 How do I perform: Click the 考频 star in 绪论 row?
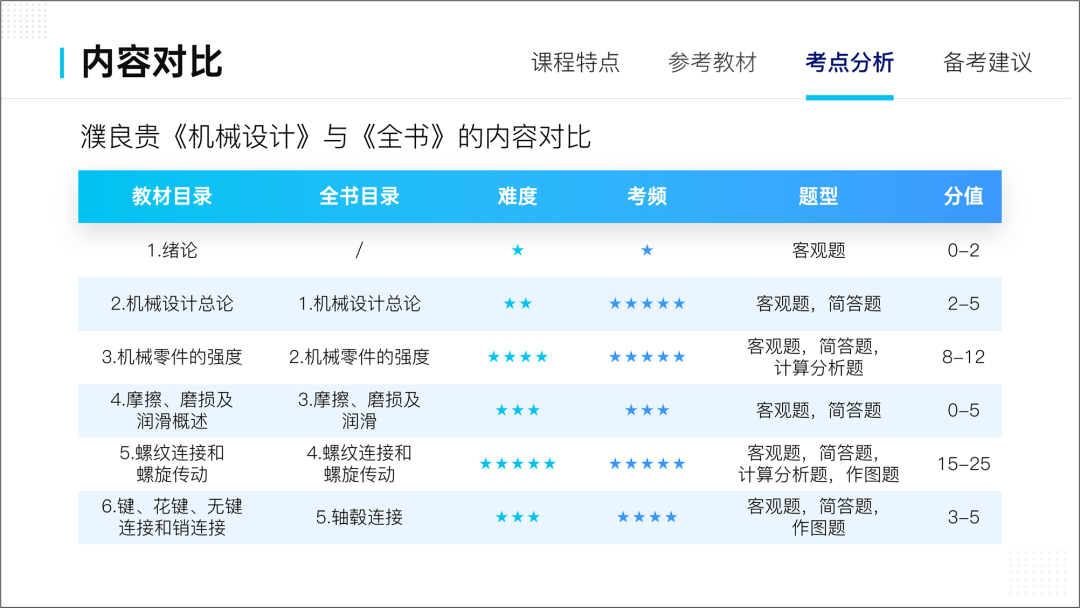point(647,250)
